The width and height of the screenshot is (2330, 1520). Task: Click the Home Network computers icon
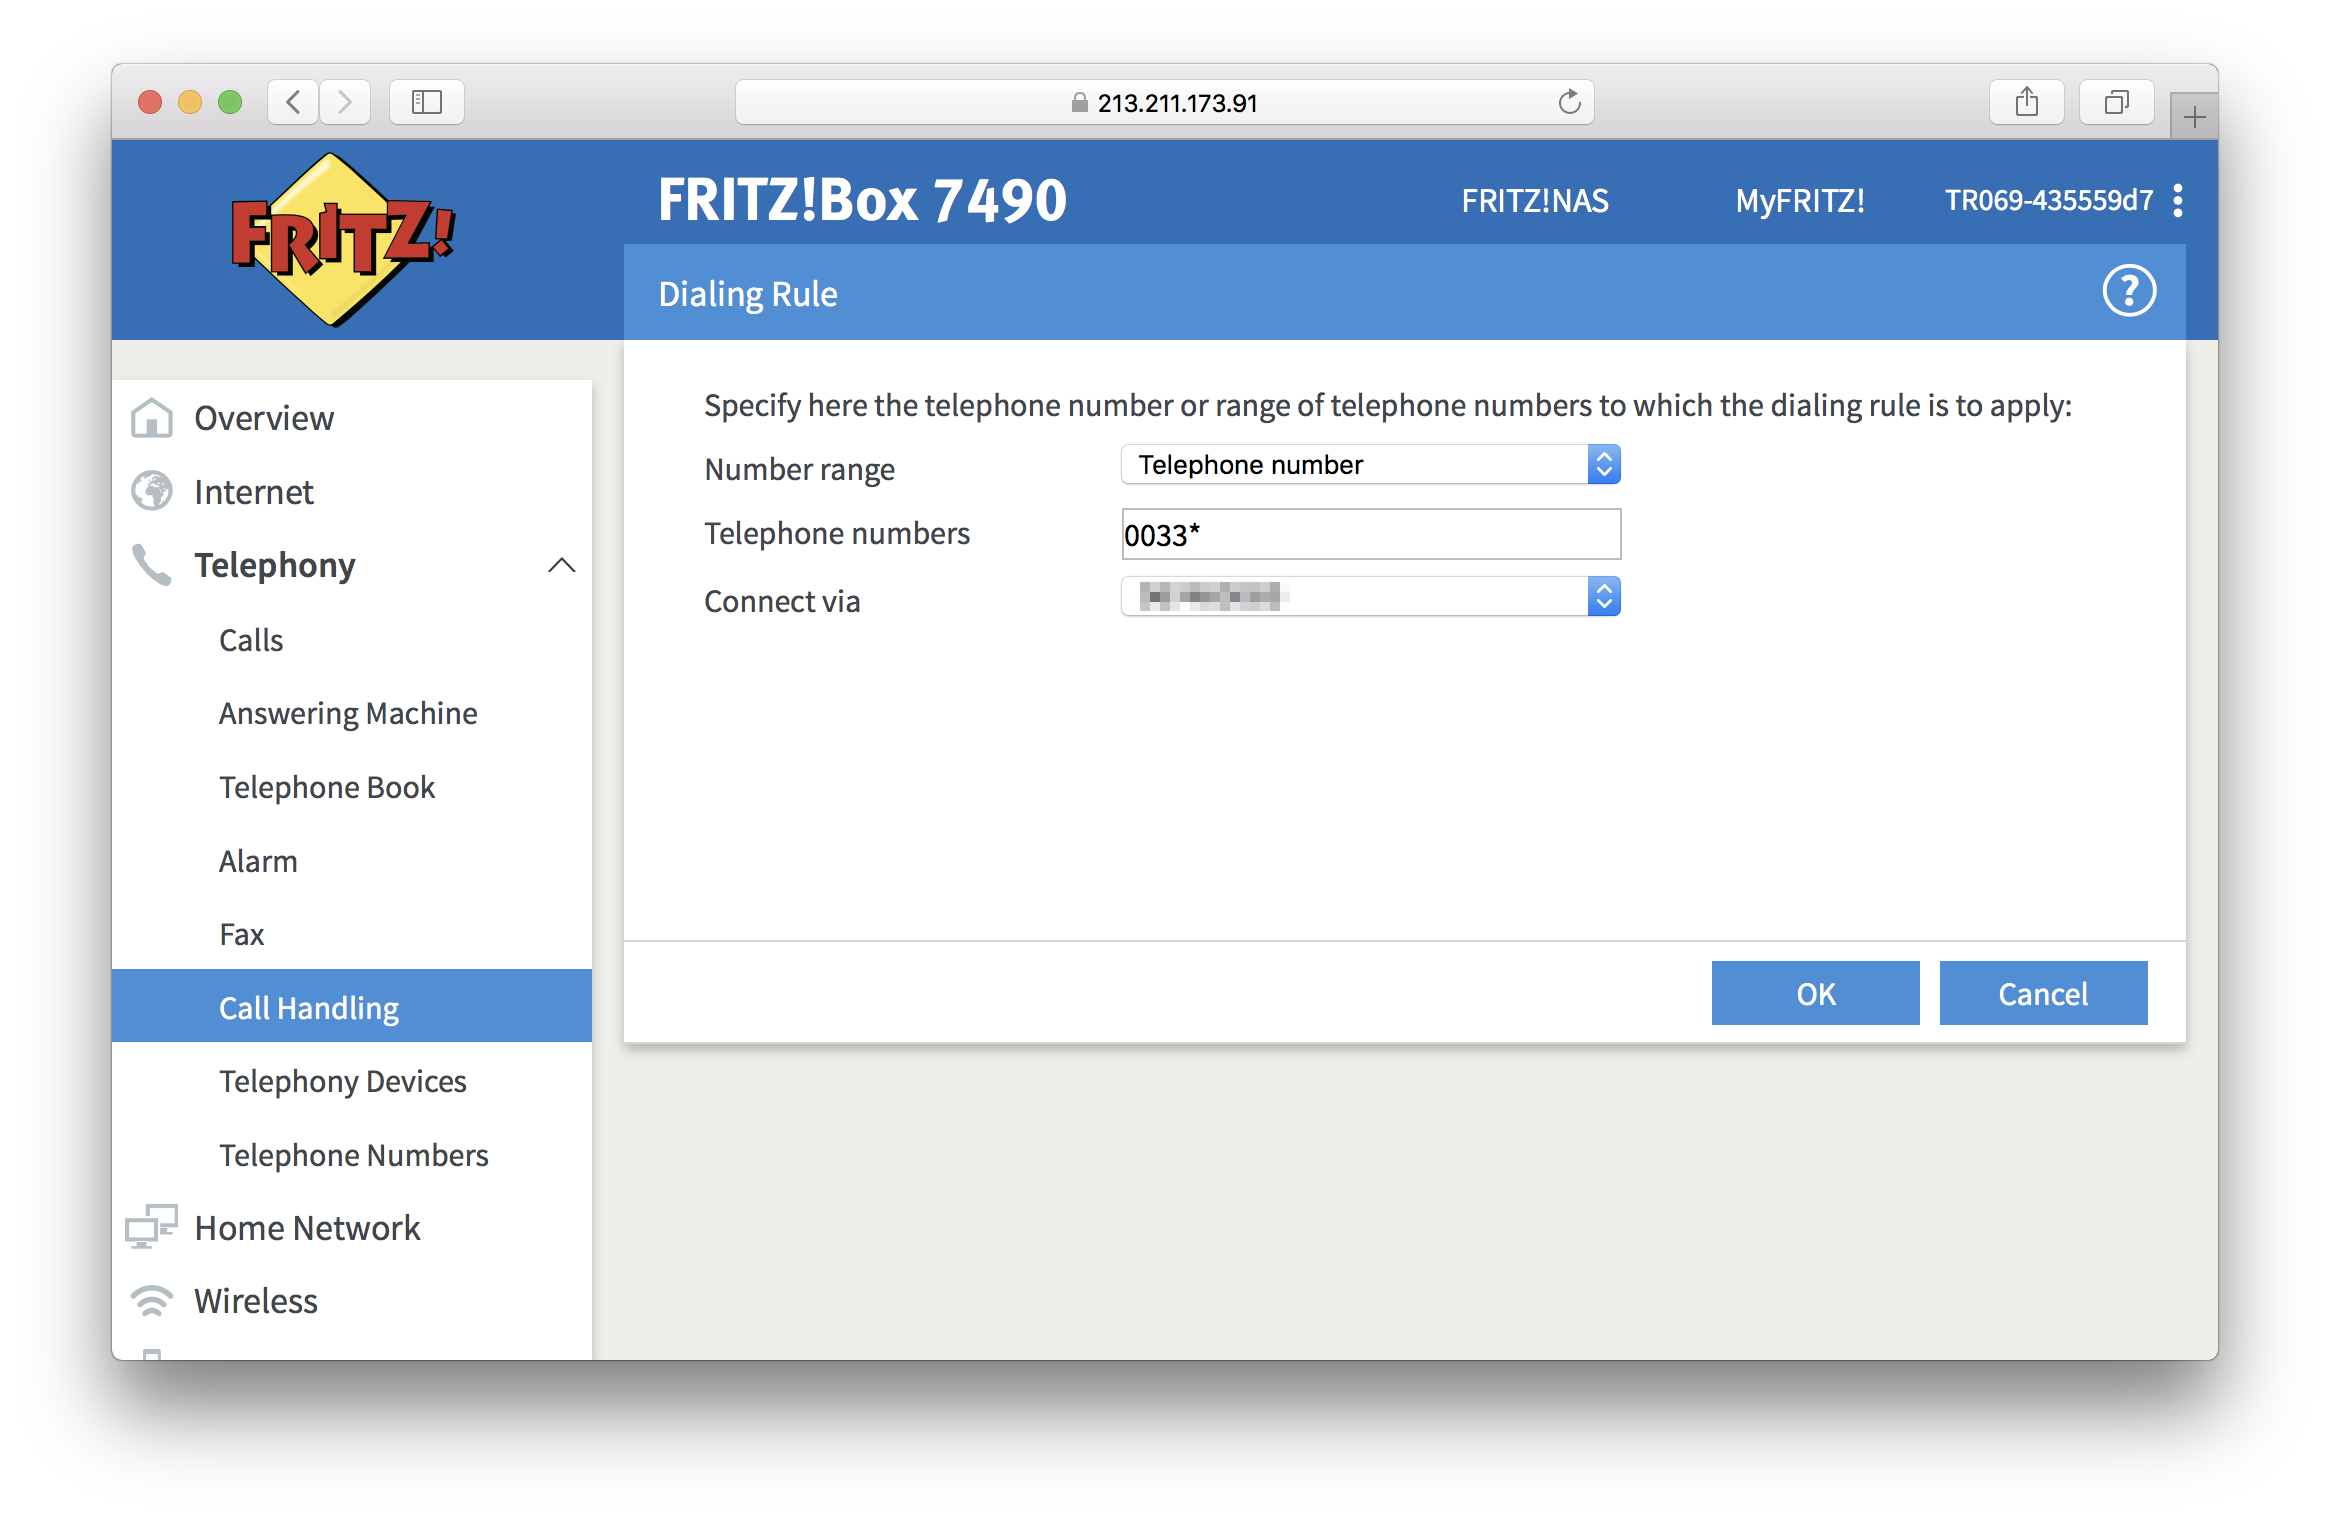coord(151,1227)
